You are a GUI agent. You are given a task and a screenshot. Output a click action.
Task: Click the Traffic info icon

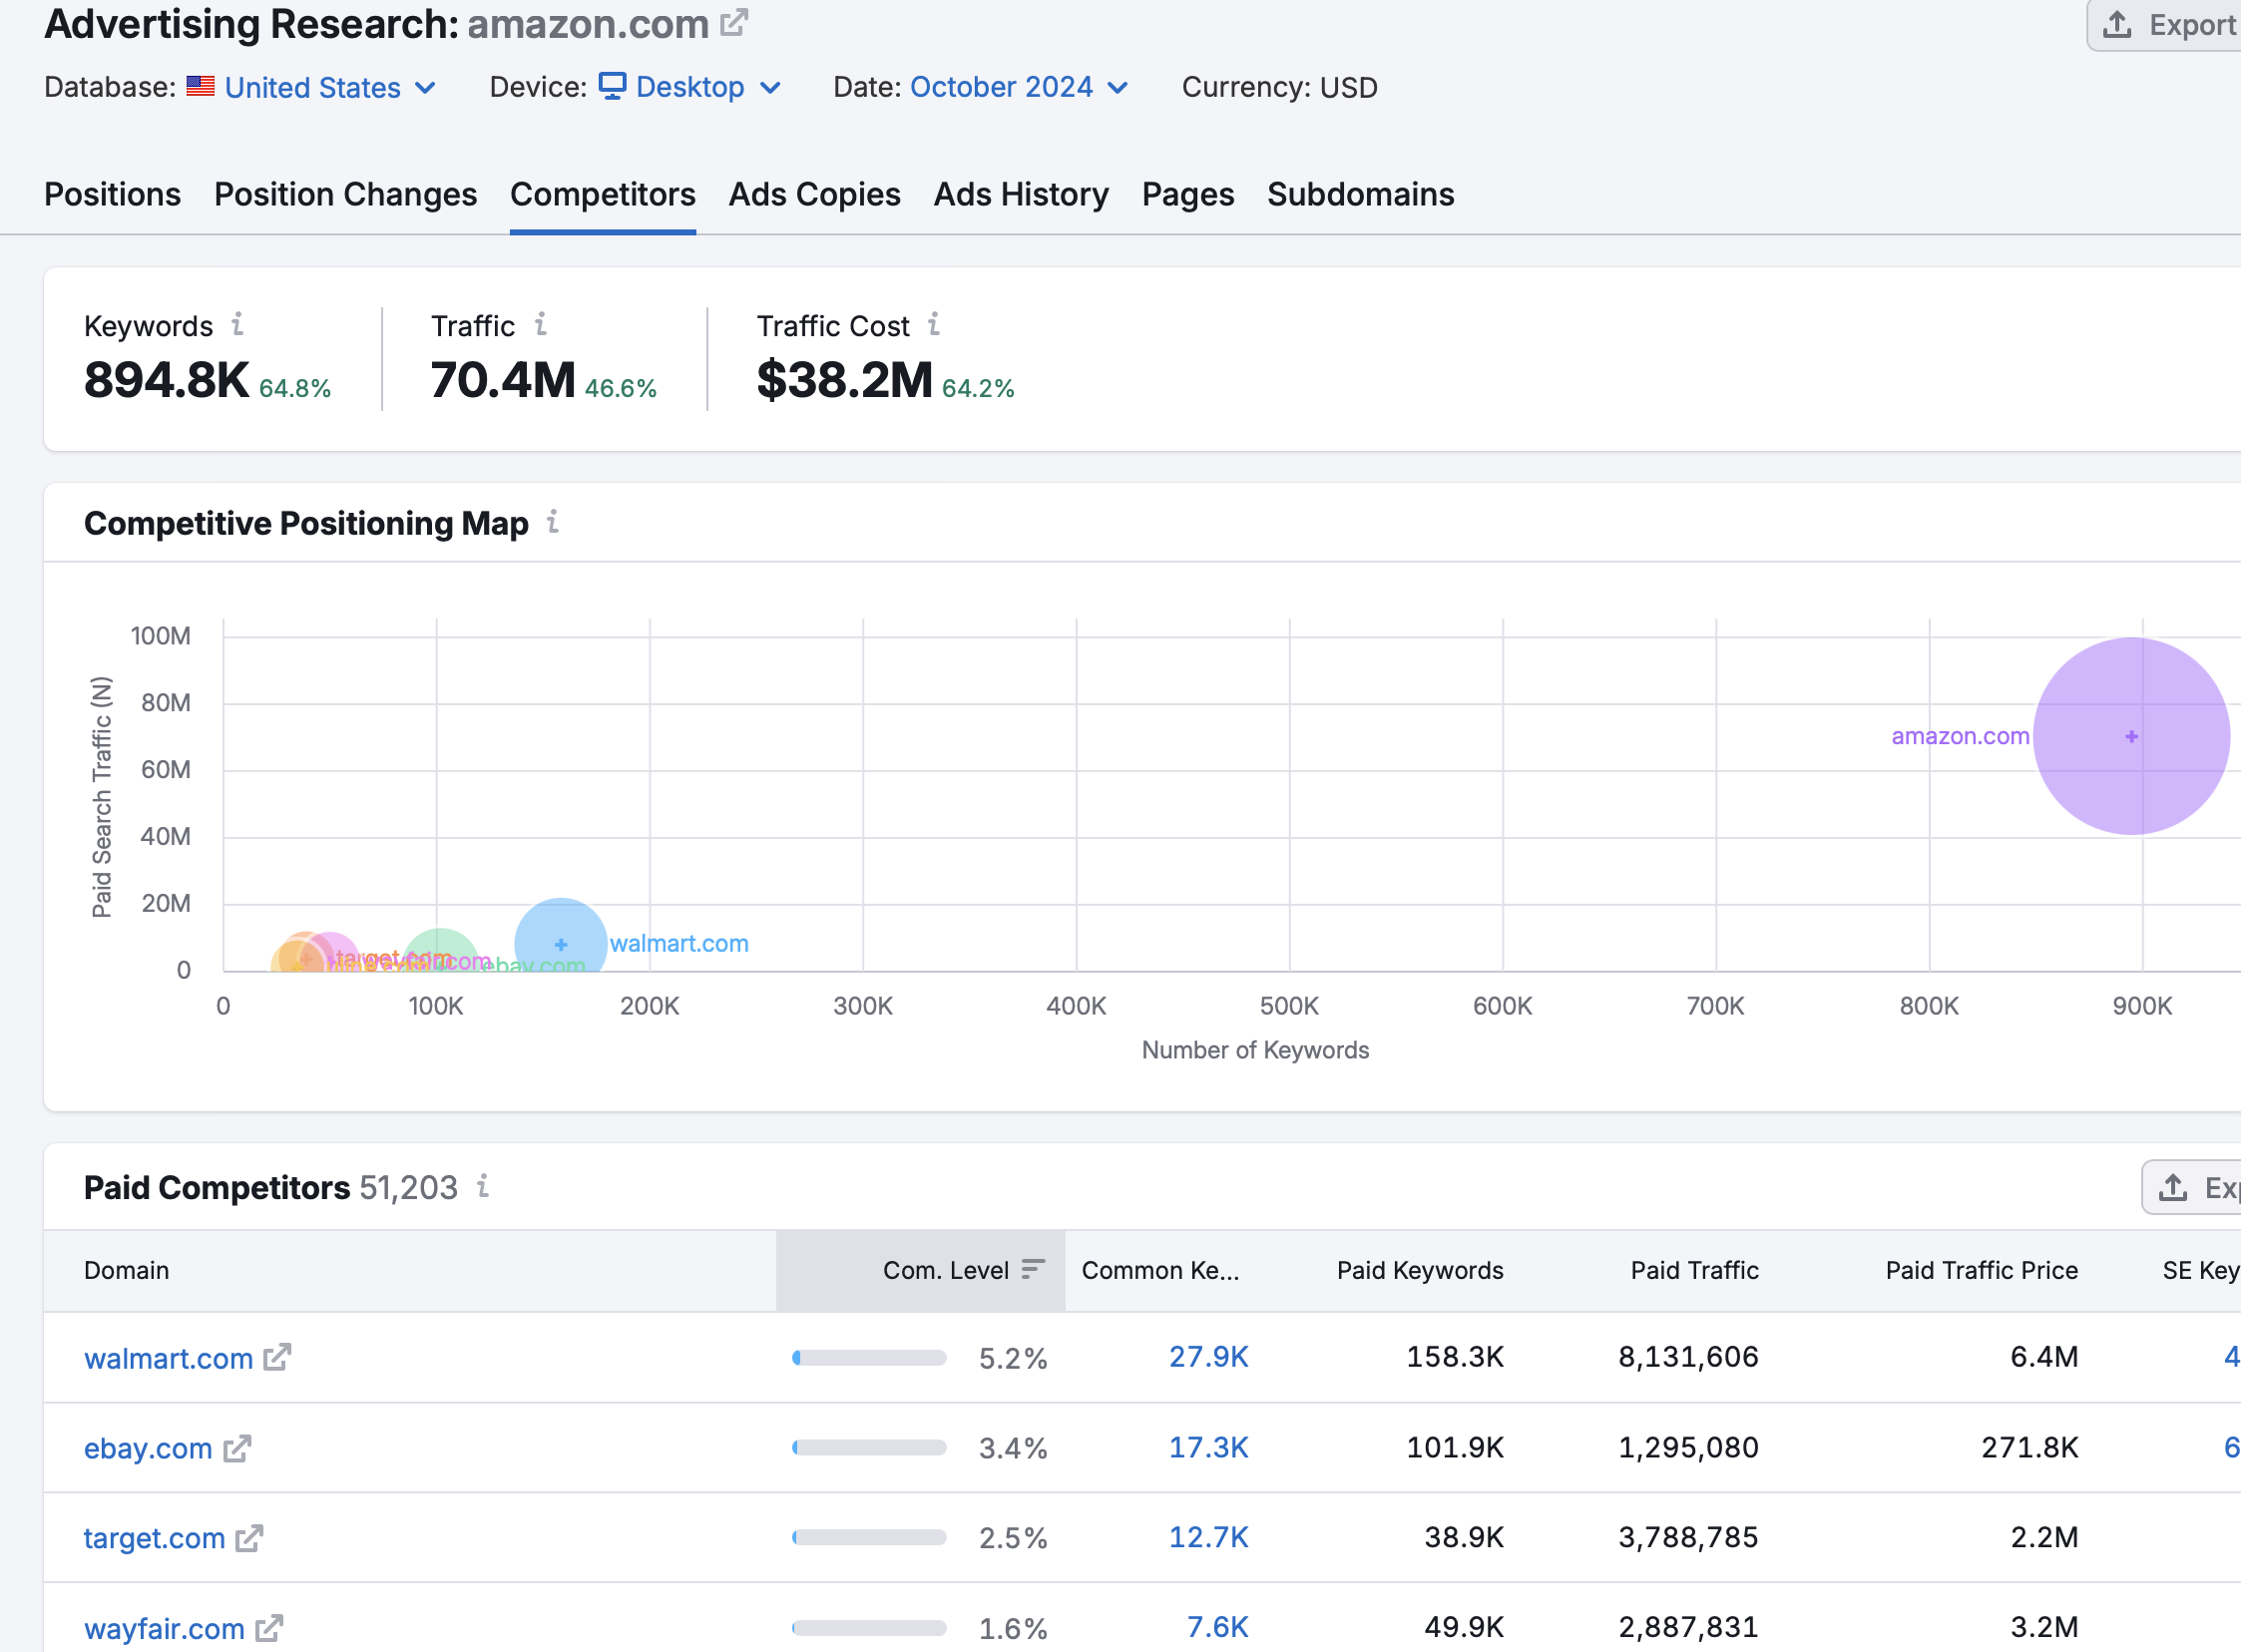(540, 324)
